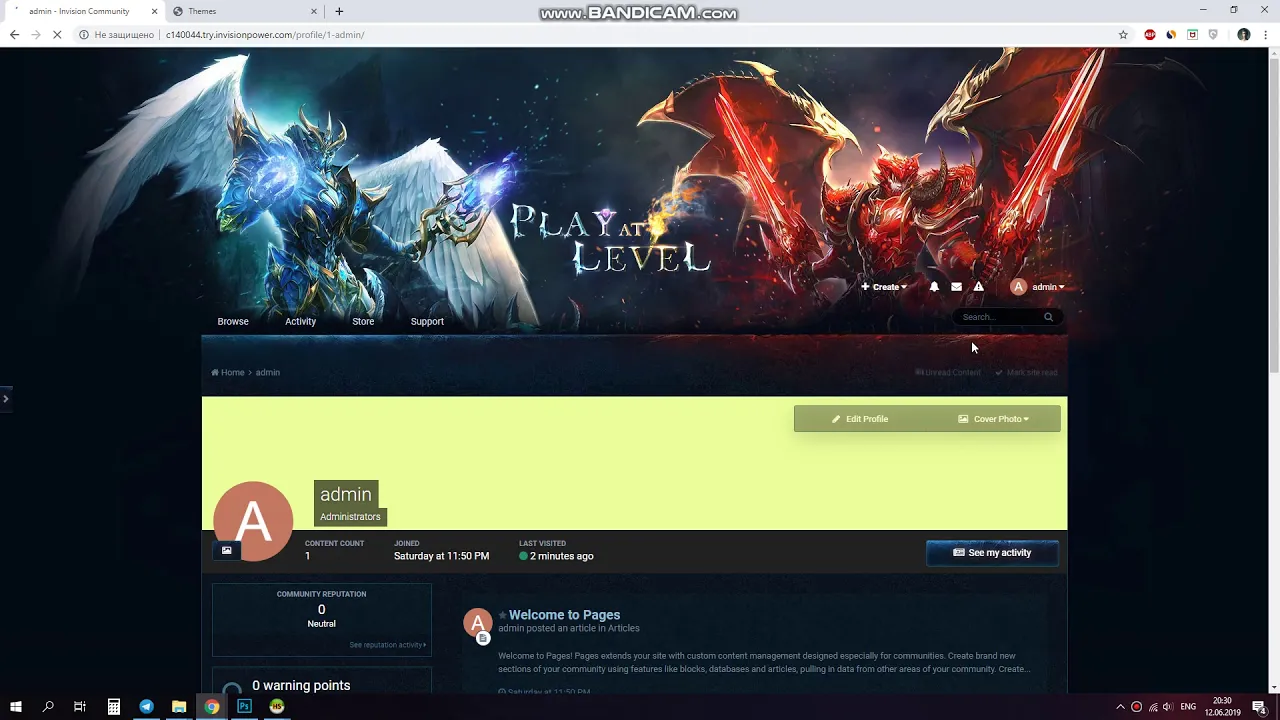Click See reputation activity link
The height and width of the screenshot is (720, 1280).
coord(388,645)
